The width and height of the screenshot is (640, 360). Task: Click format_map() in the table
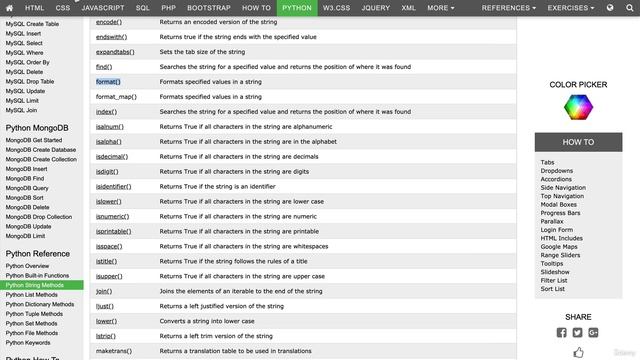[116, 97]
